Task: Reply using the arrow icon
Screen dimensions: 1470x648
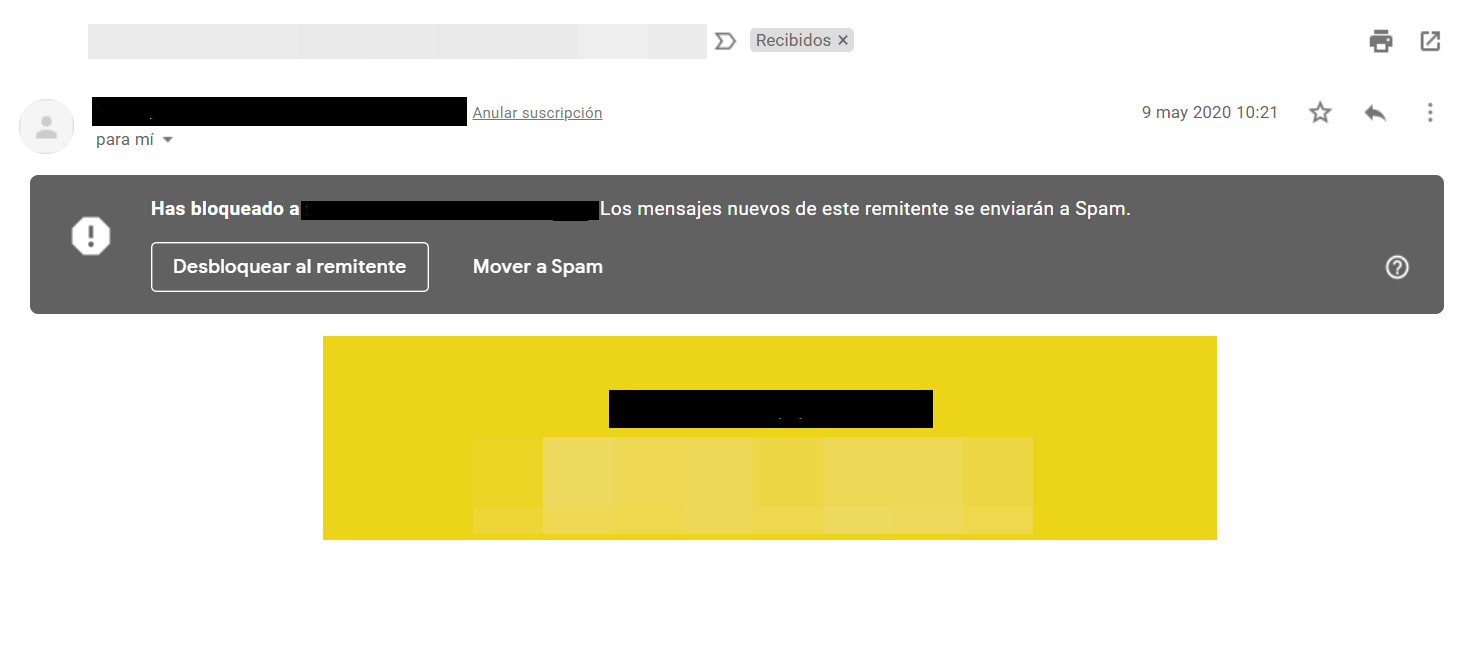Action: coord(1375,113)
